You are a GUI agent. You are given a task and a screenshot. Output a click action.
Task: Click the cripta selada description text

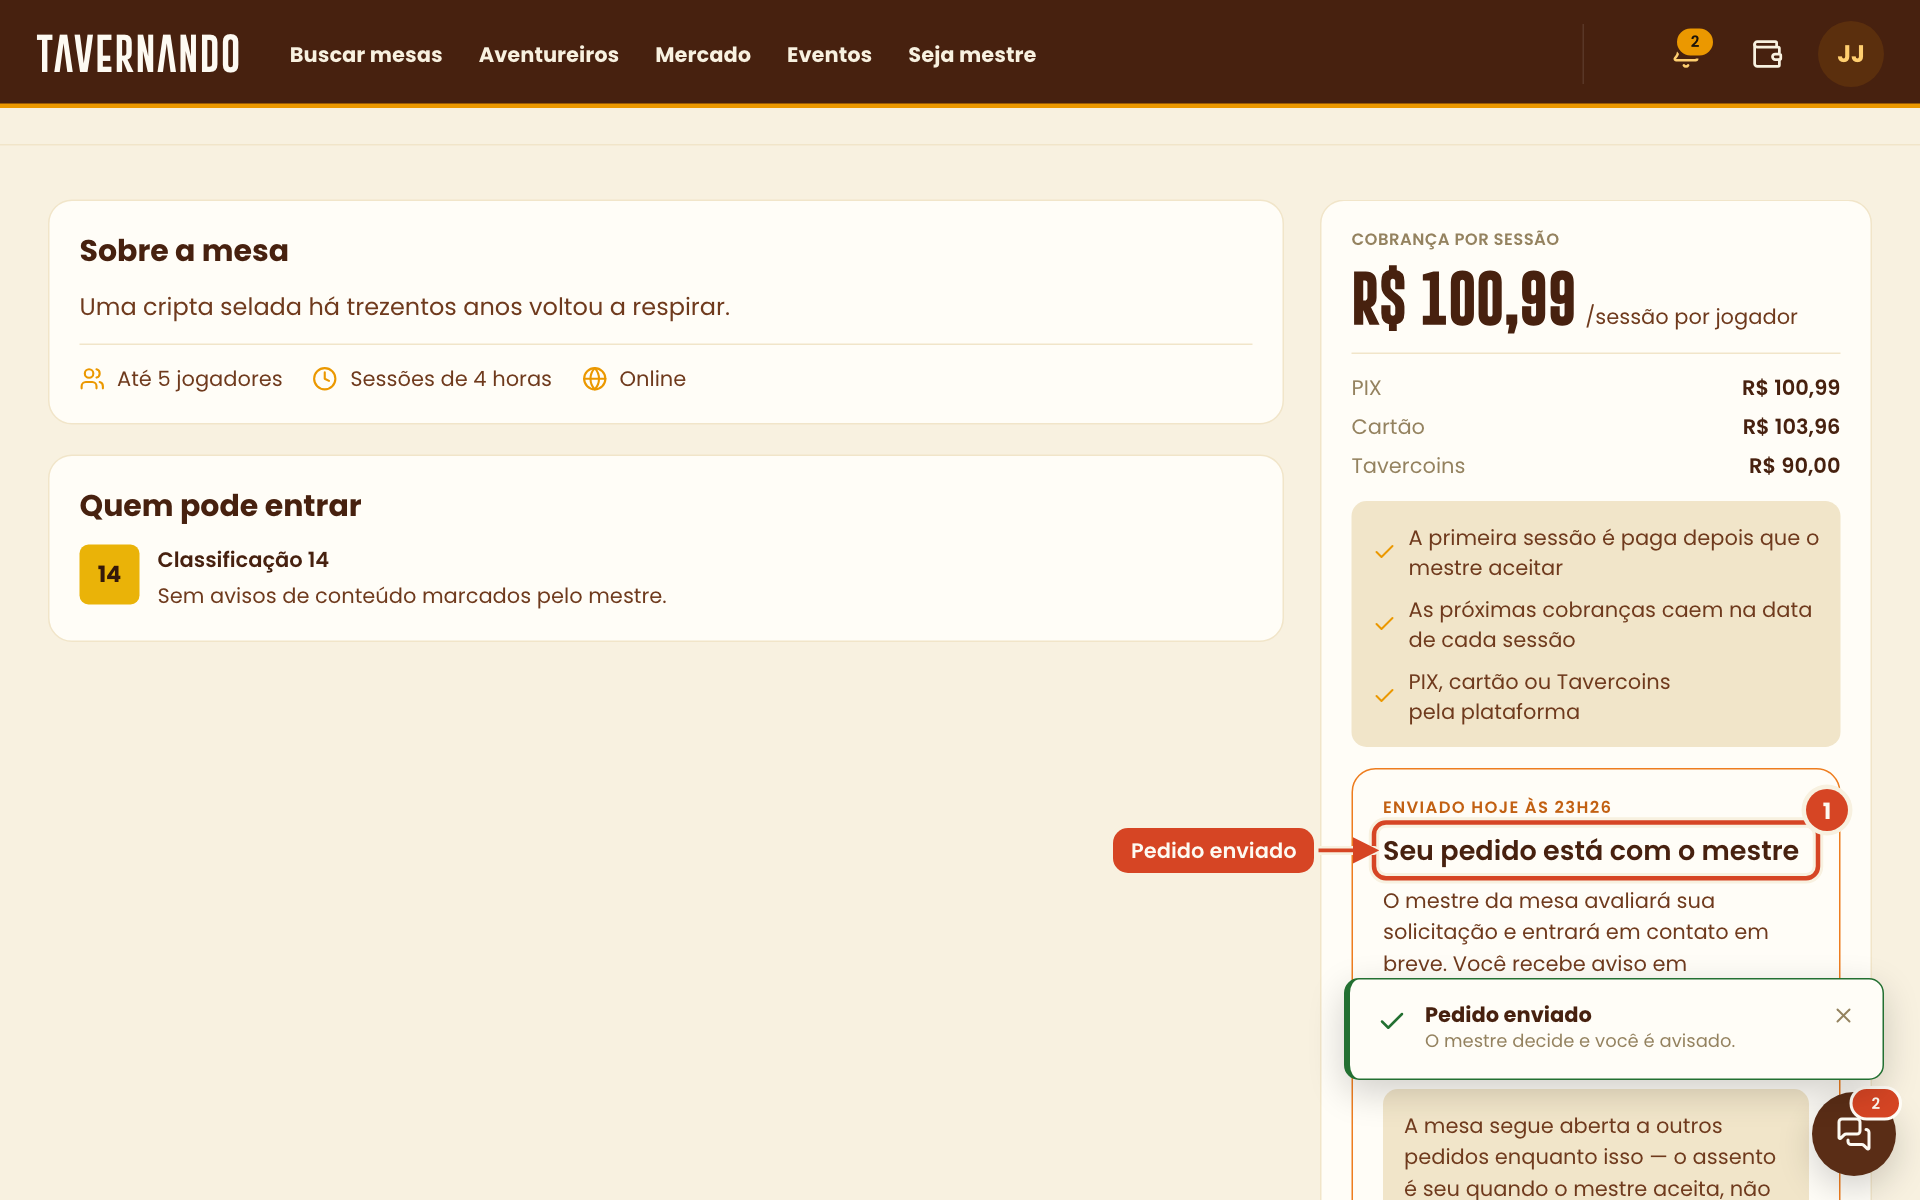[x=405, y=307]
